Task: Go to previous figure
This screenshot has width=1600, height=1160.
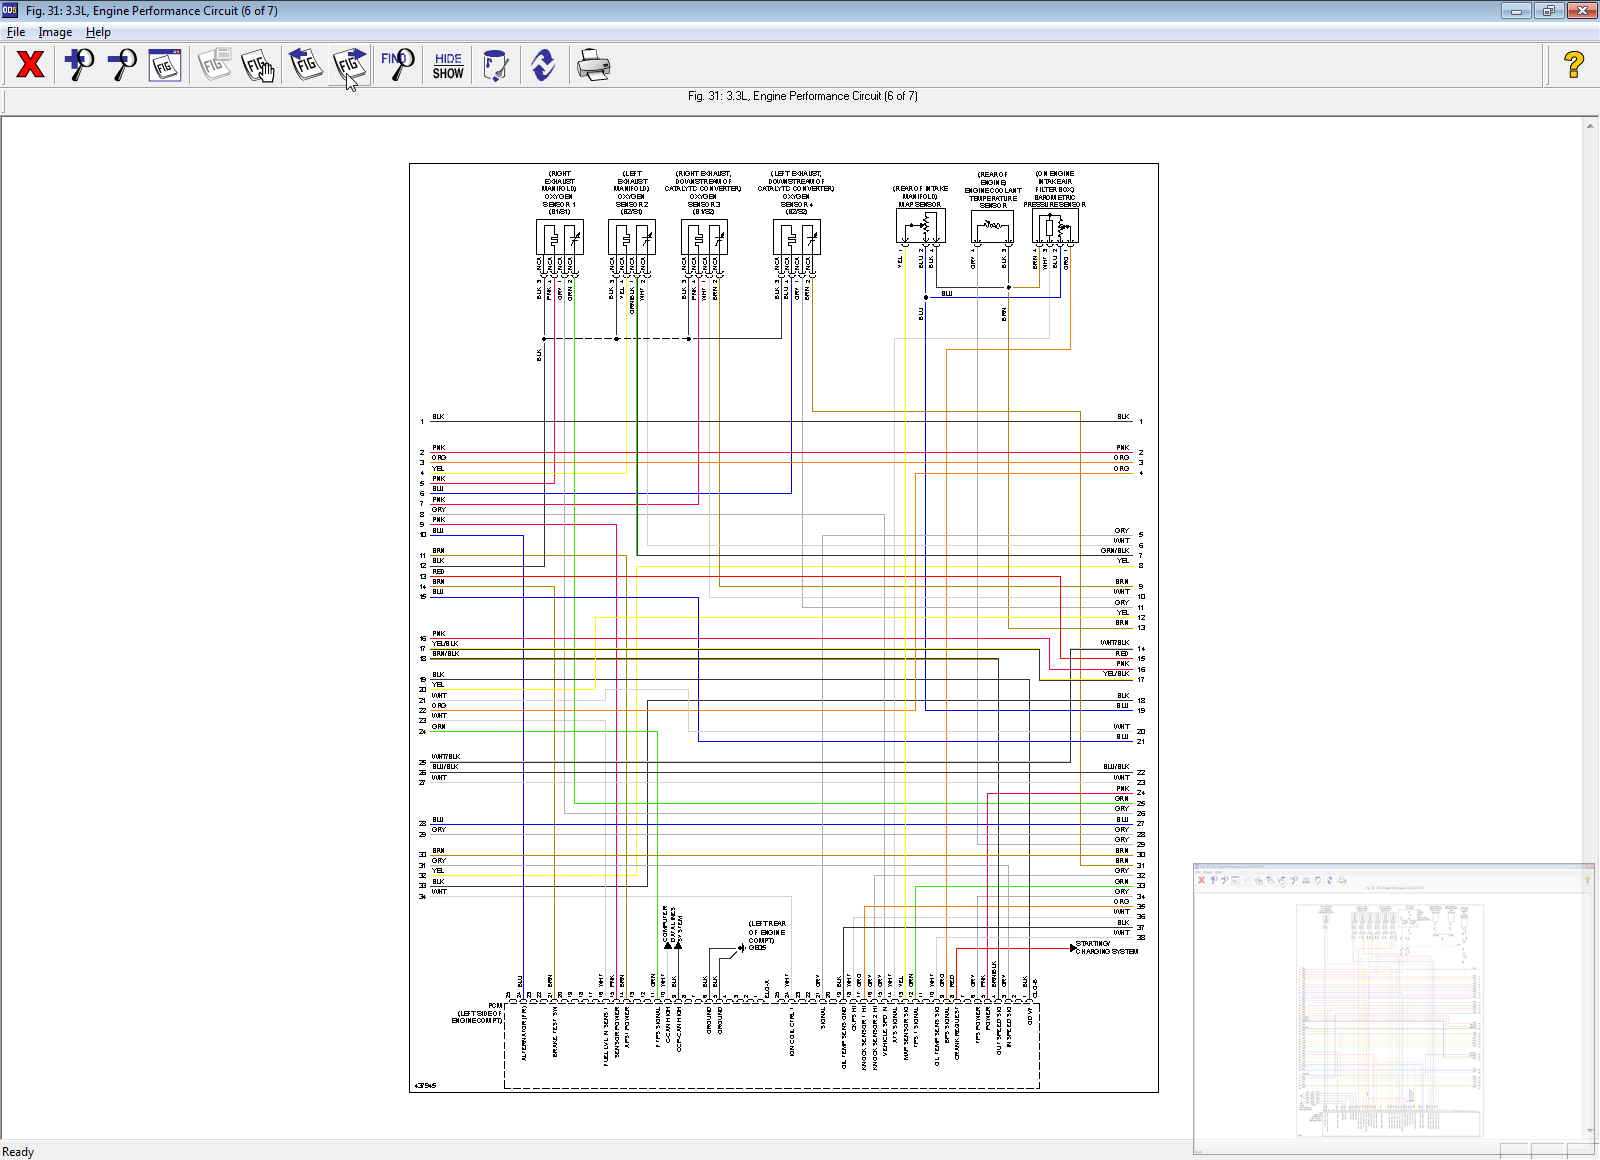Action: (x=305, y=65)
